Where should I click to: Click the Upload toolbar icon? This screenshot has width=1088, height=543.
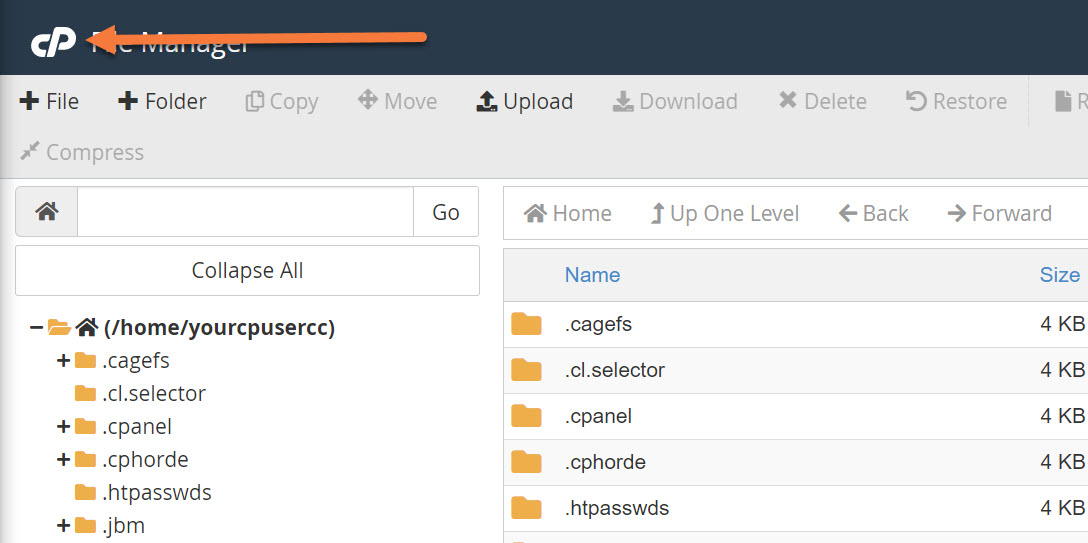tap(487, 102)
